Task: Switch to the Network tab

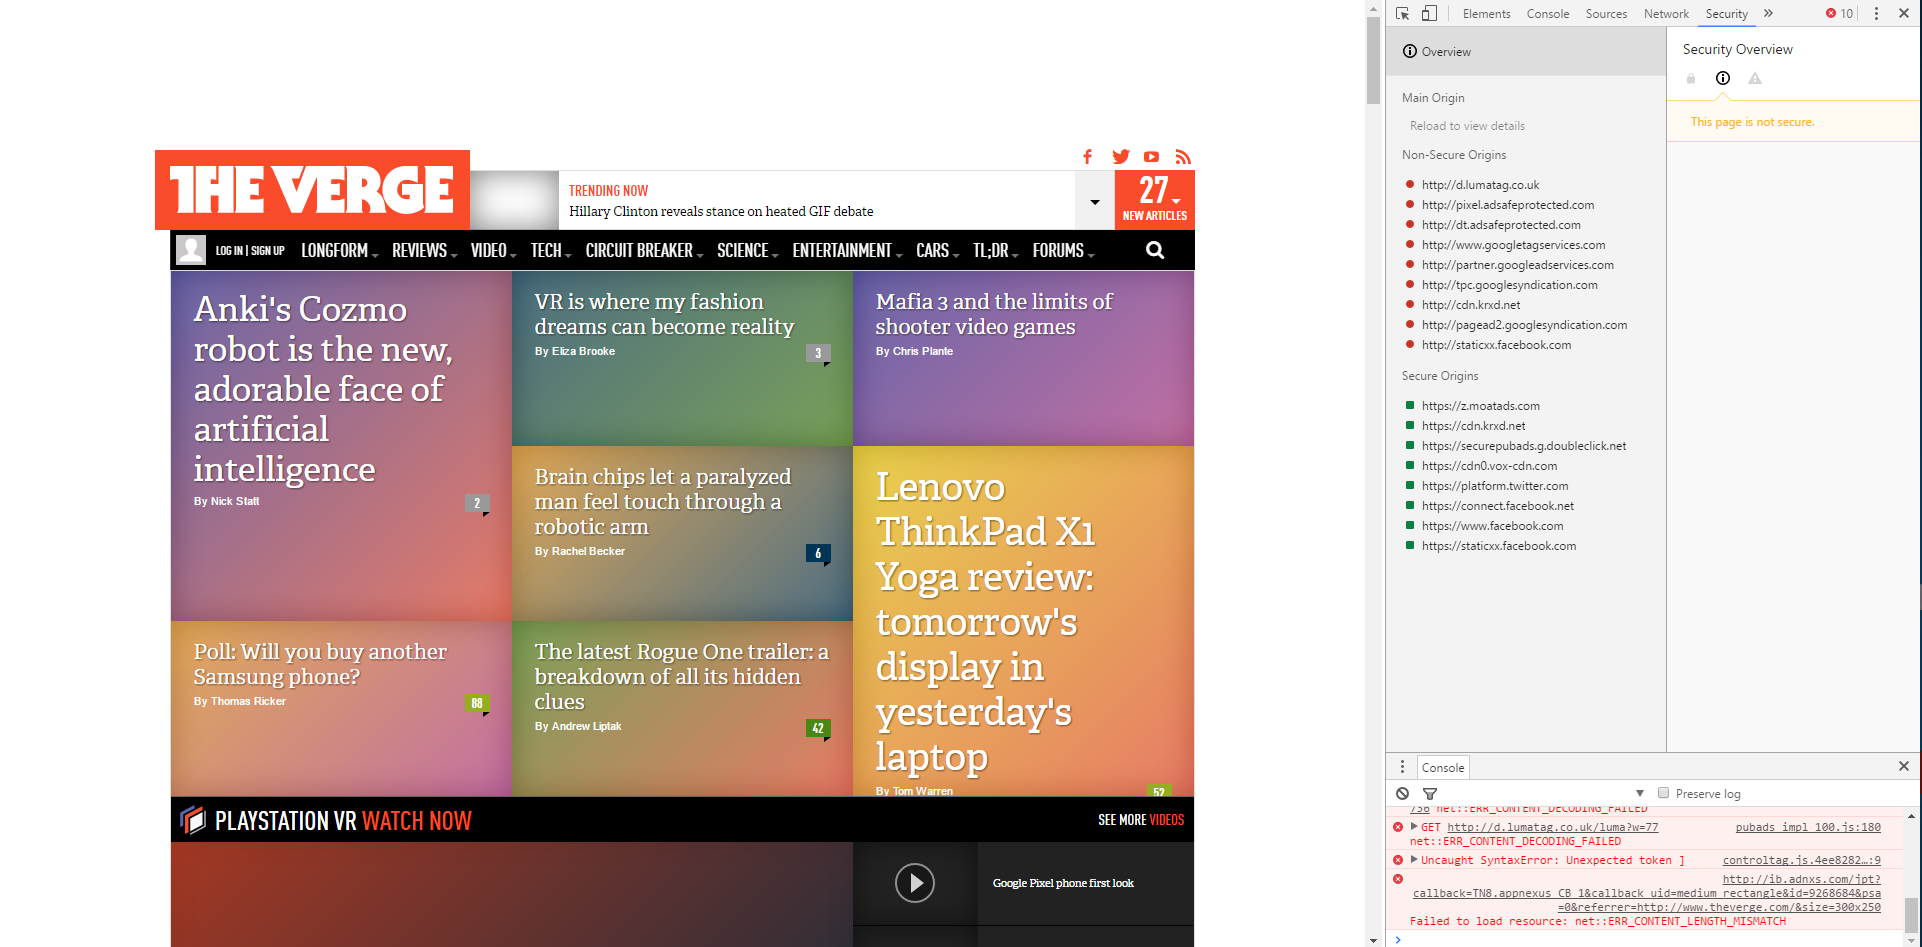Action: point(1666,14)
